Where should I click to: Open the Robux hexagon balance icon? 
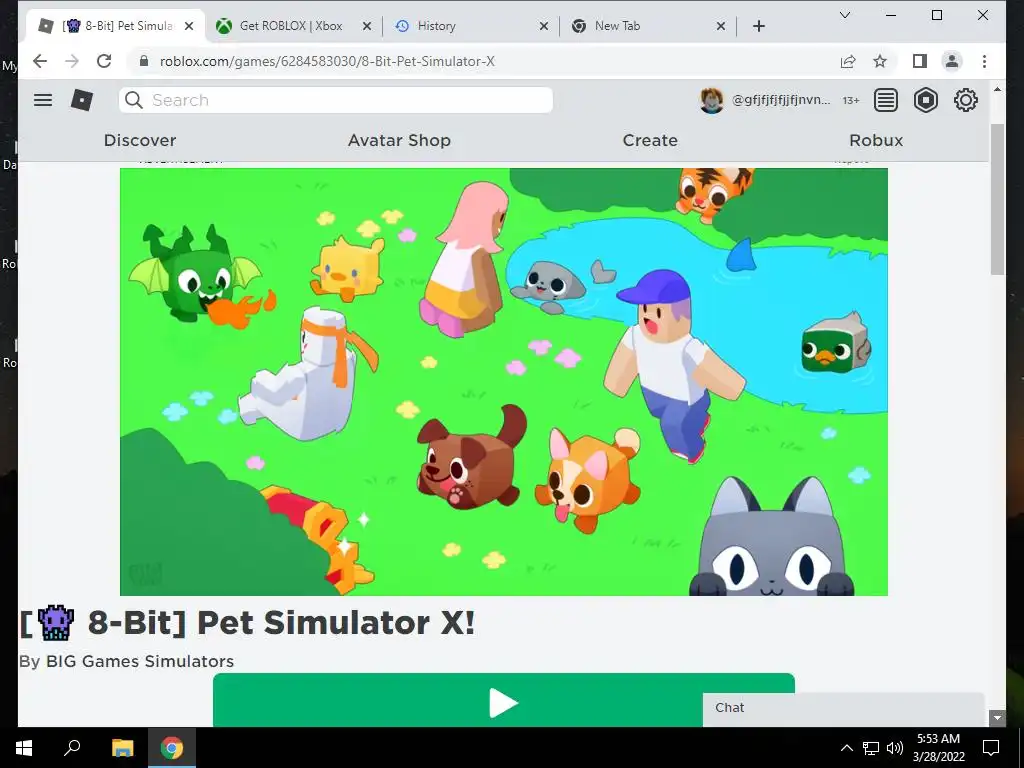click(x=925, y=100)
